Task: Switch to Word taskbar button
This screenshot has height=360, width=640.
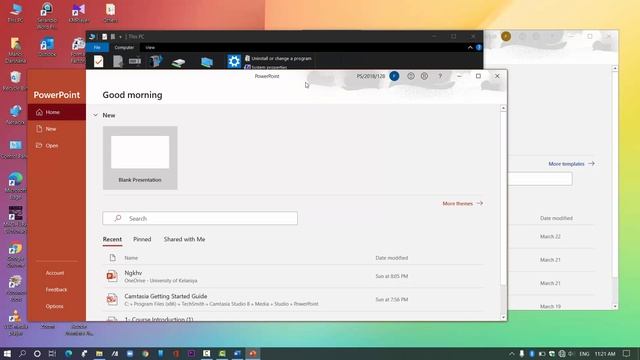Action: click(237, 353)
